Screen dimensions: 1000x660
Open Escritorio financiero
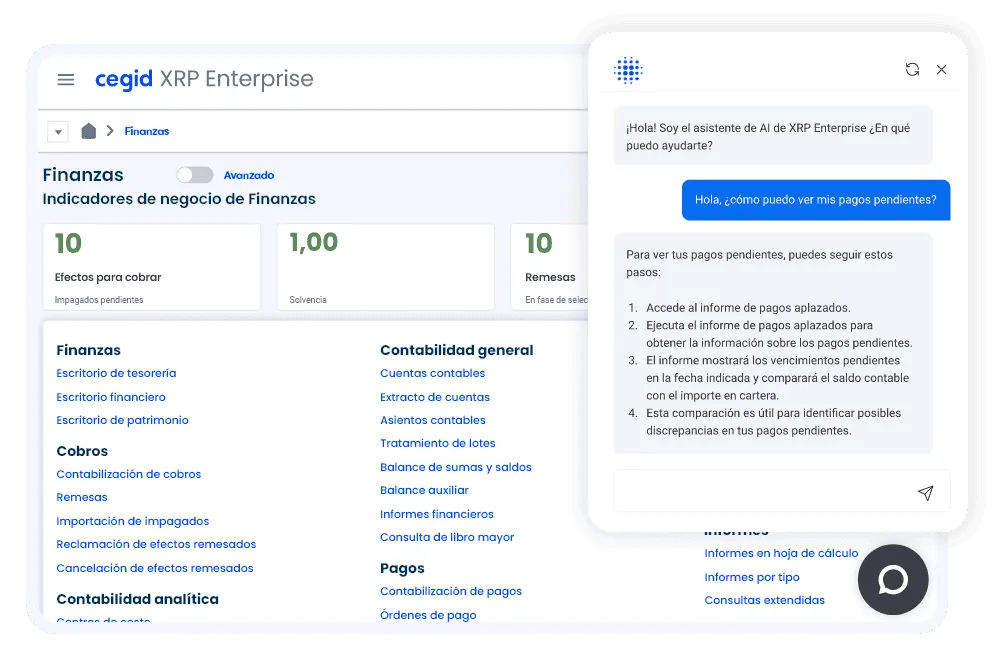click(x=111, y=397)
